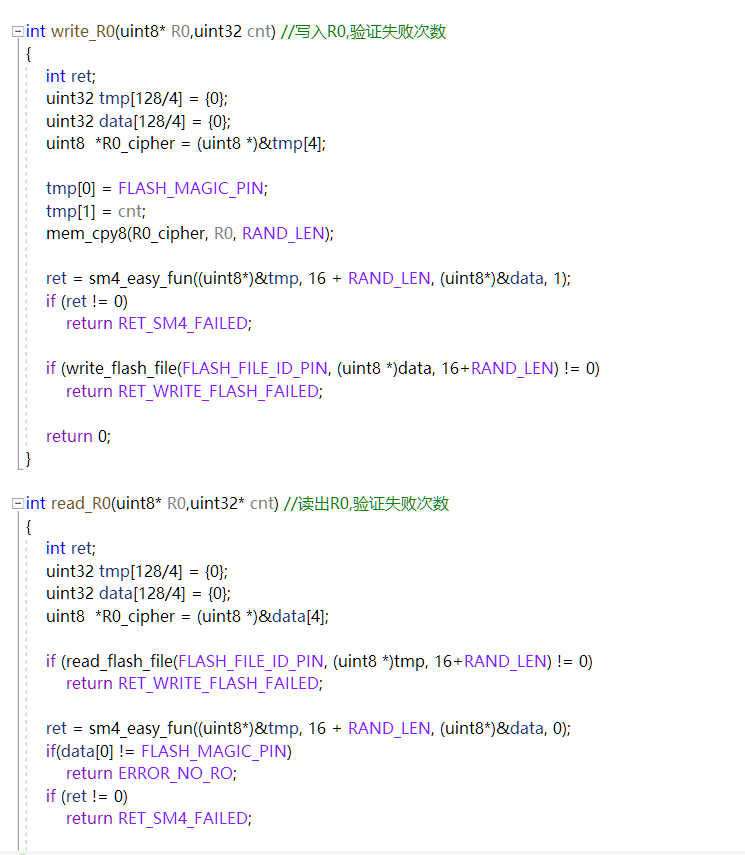745x855 pixels.
Task: Click 'if(data[0] != FLASH_MAGIC_PIN)' line
Action: (169, 751)
